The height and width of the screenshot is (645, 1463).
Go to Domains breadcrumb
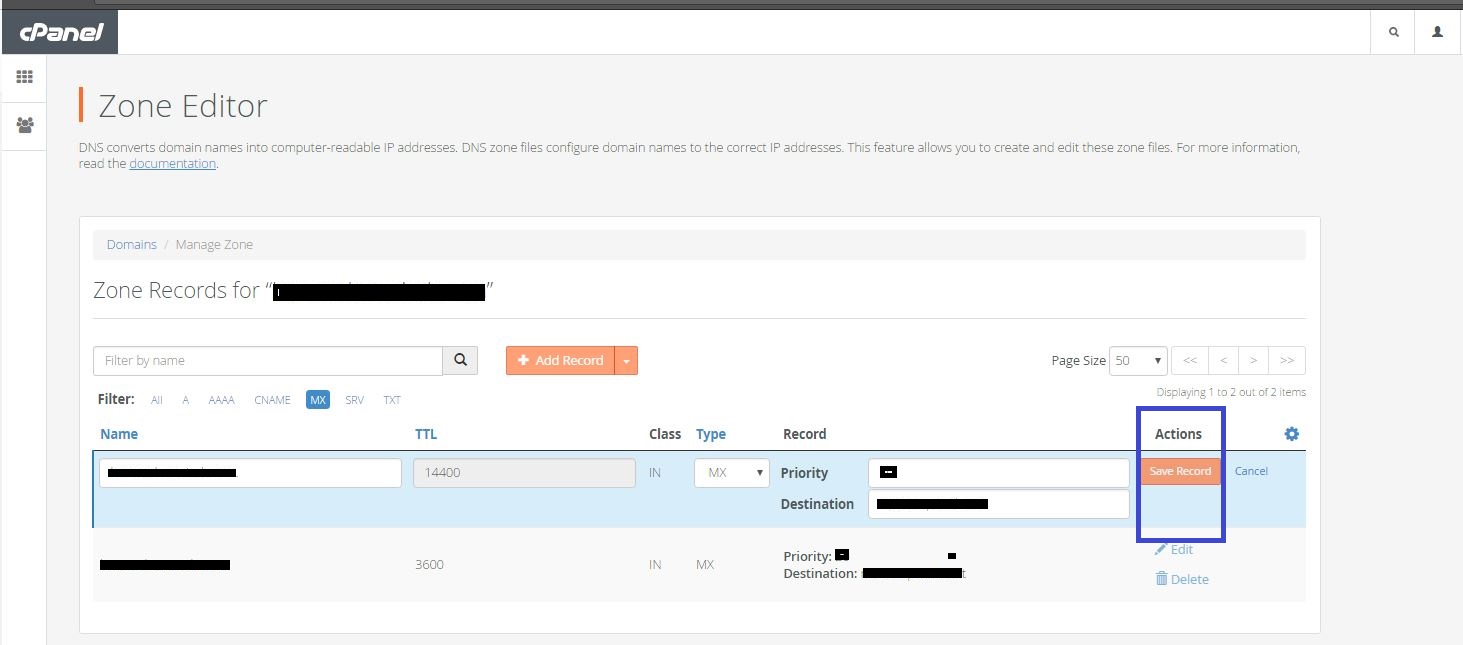tap(132, 244)
